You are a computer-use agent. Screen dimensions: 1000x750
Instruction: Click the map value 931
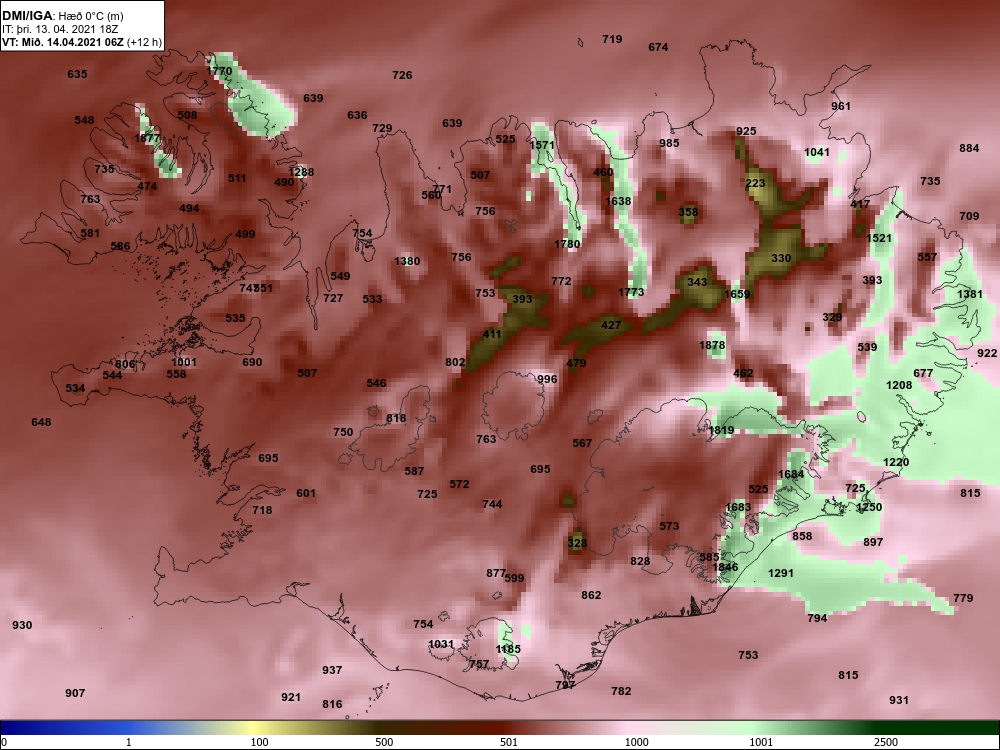coord(899,700)
